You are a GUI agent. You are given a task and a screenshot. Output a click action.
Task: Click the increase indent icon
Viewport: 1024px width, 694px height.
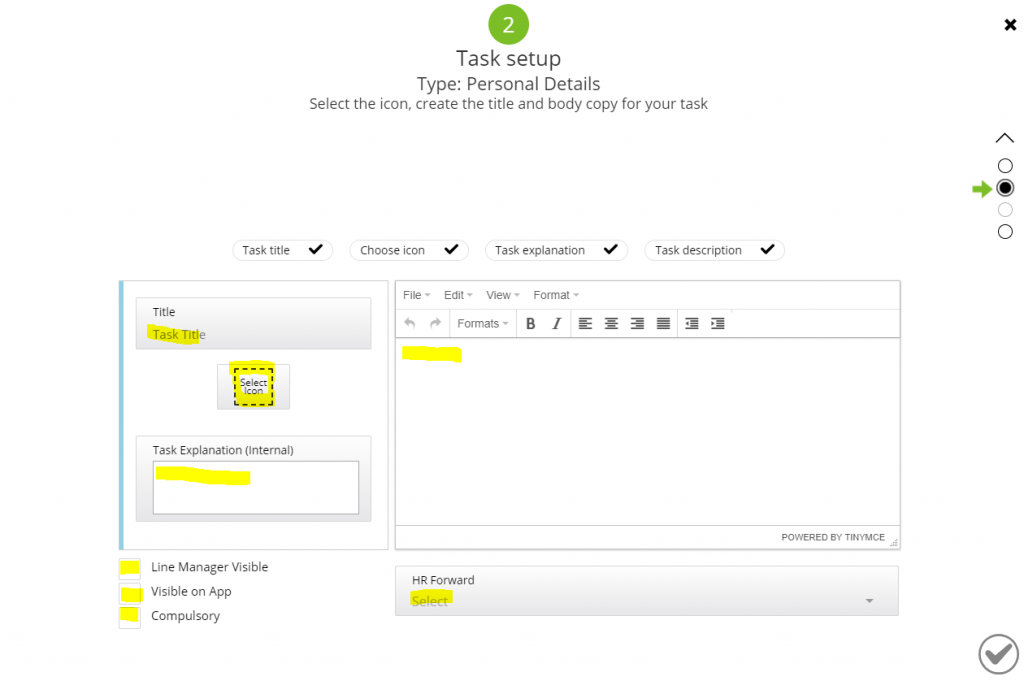(717, 323)
